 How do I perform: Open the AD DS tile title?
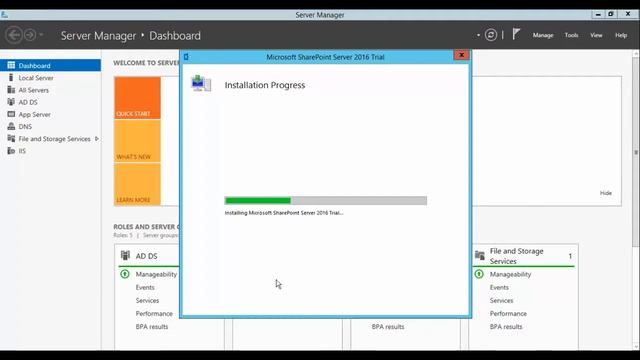click(147, 256)
